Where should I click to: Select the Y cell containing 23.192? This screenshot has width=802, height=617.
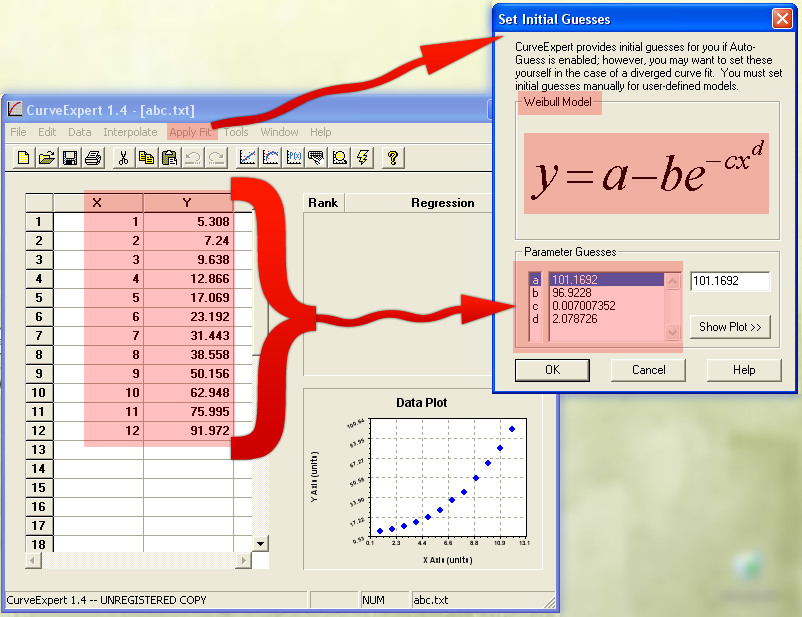click(188, 316)
